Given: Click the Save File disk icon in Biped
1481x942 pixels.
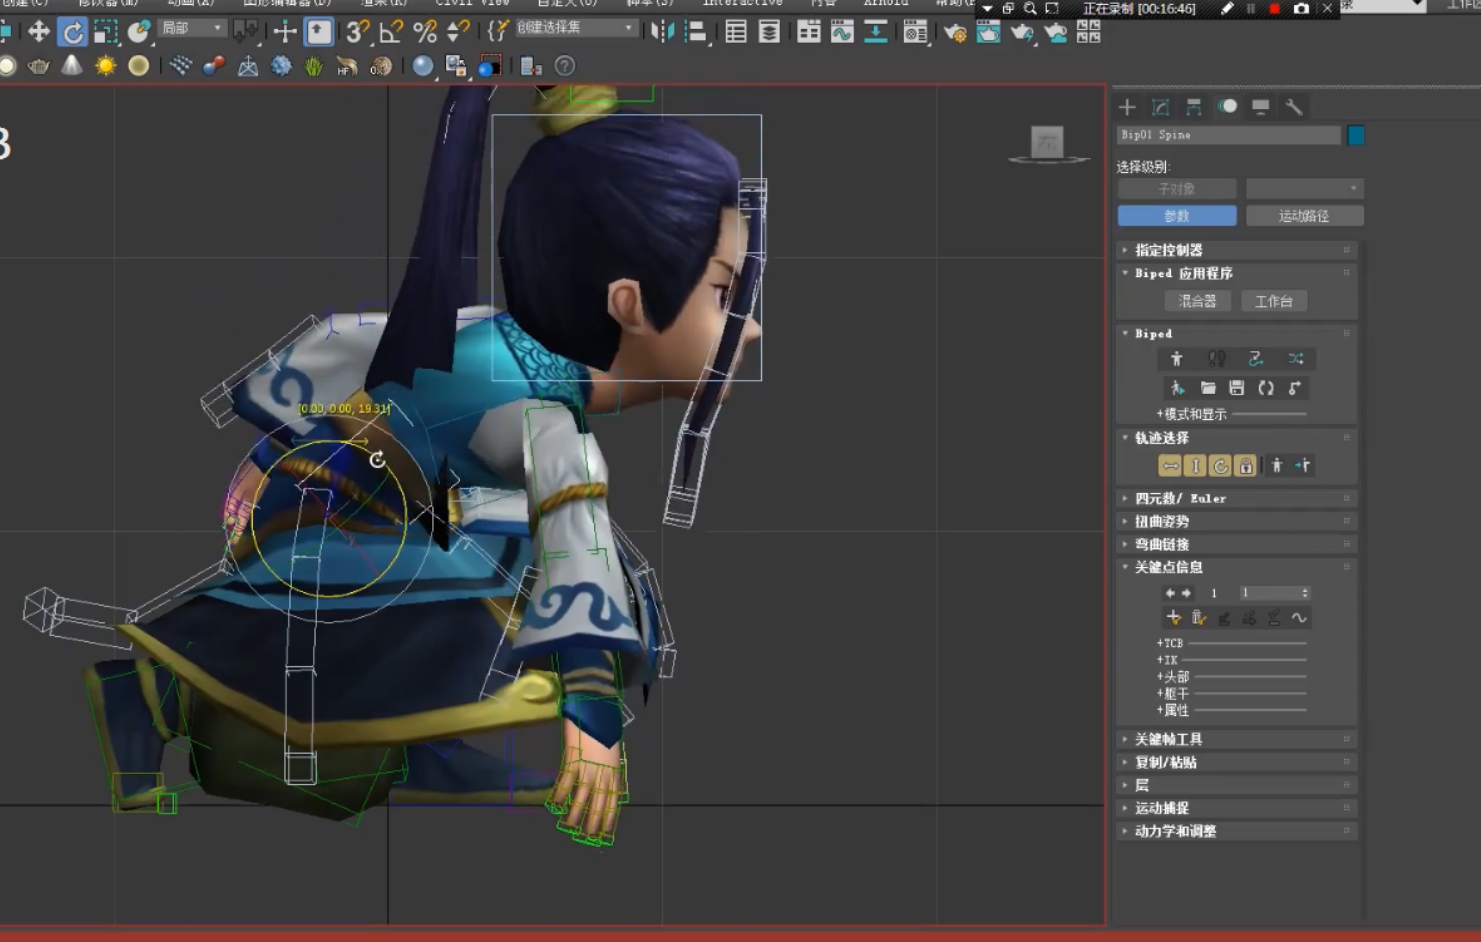Looking at the screenshot, I should 1237,388.
